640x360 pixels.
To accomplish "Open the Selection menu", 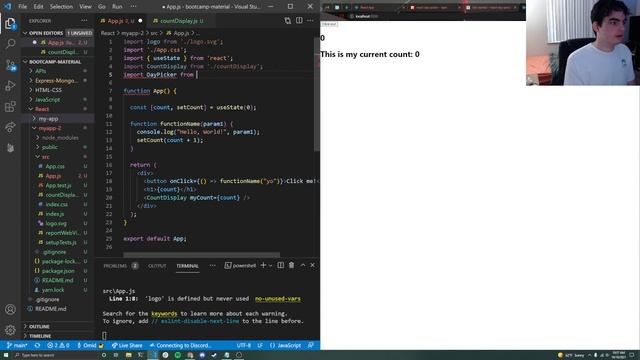I will (61, 7).
